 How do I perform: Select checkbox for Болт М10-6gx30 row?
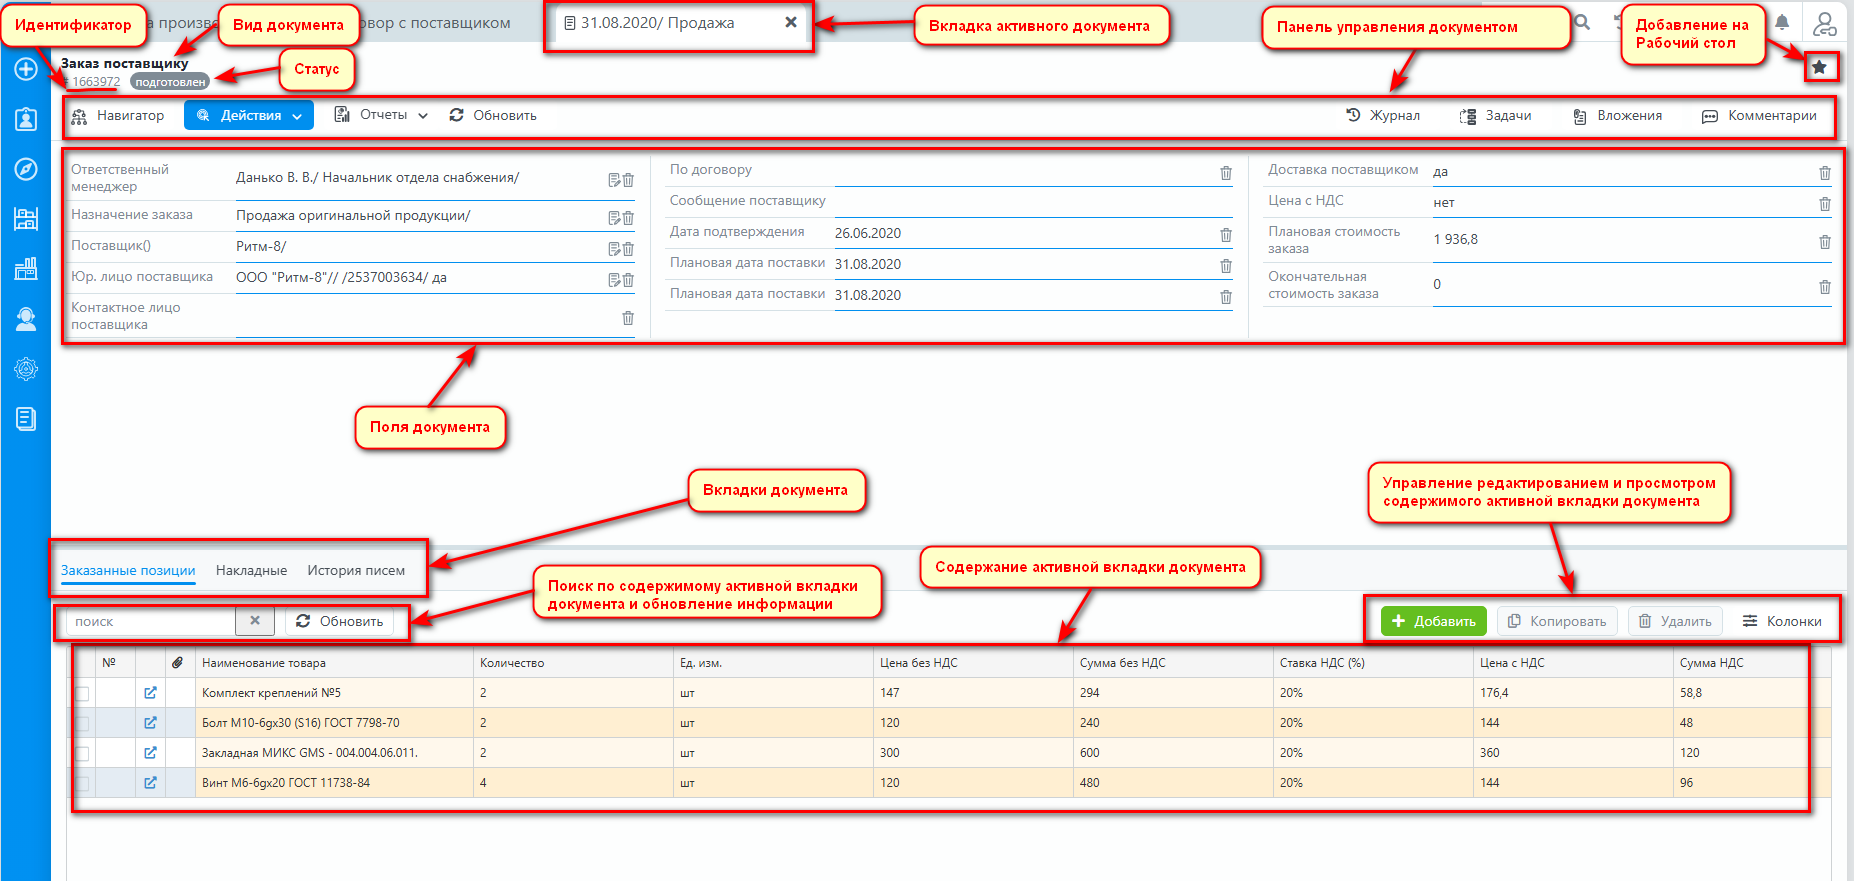[x=83, y=724]
